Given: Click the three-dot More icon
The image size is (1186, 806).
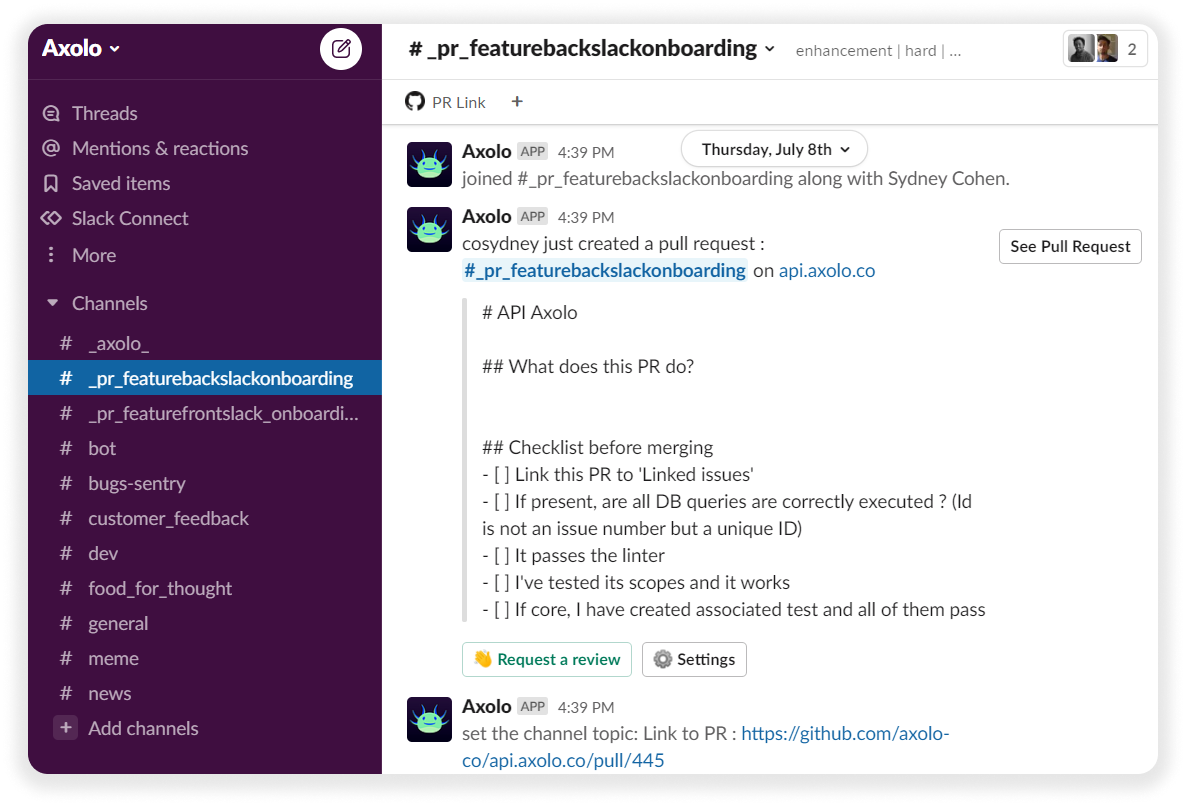Looking at the screenshot, I should click(51, 255).
